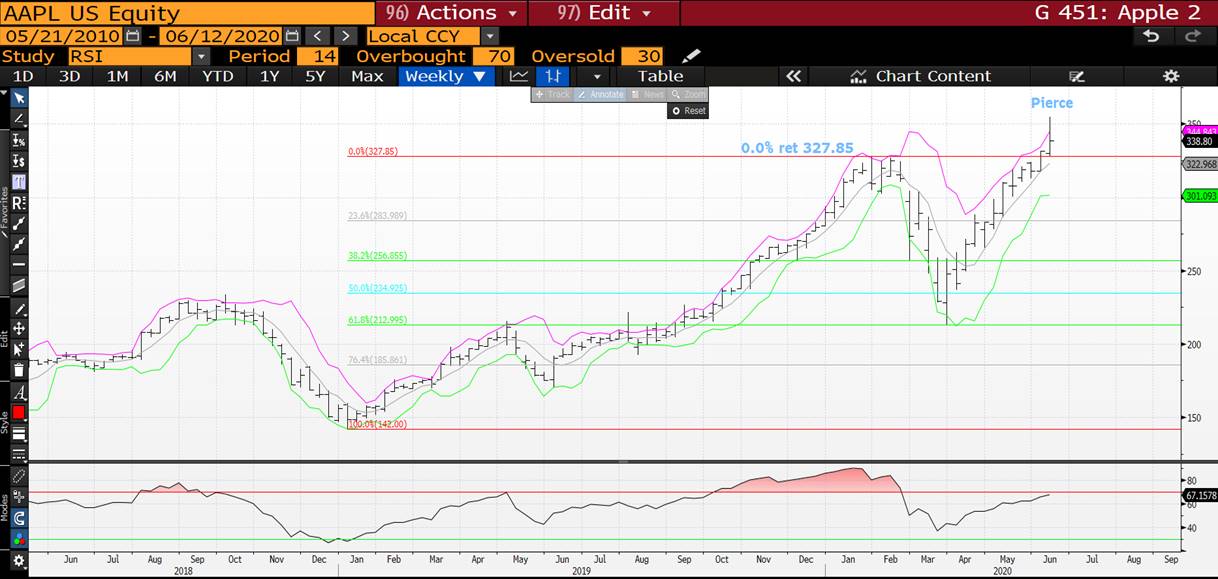This screenshot has height=579, width=1218.
Task: Choose the percent change measure tool
Action: [19, 140]
